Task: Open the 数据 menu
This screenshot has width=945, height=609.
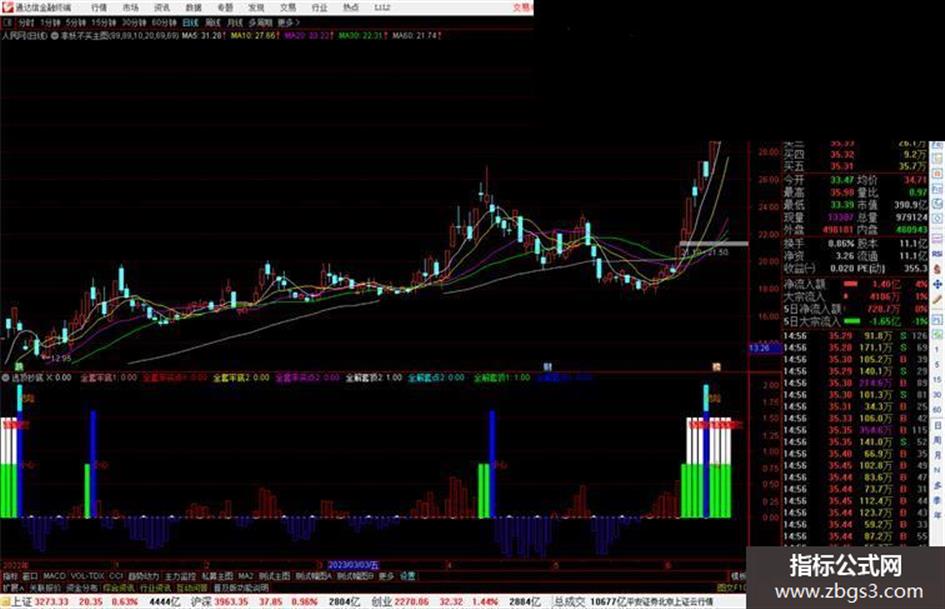Action: pyautogui.click(x=193, y=8)
